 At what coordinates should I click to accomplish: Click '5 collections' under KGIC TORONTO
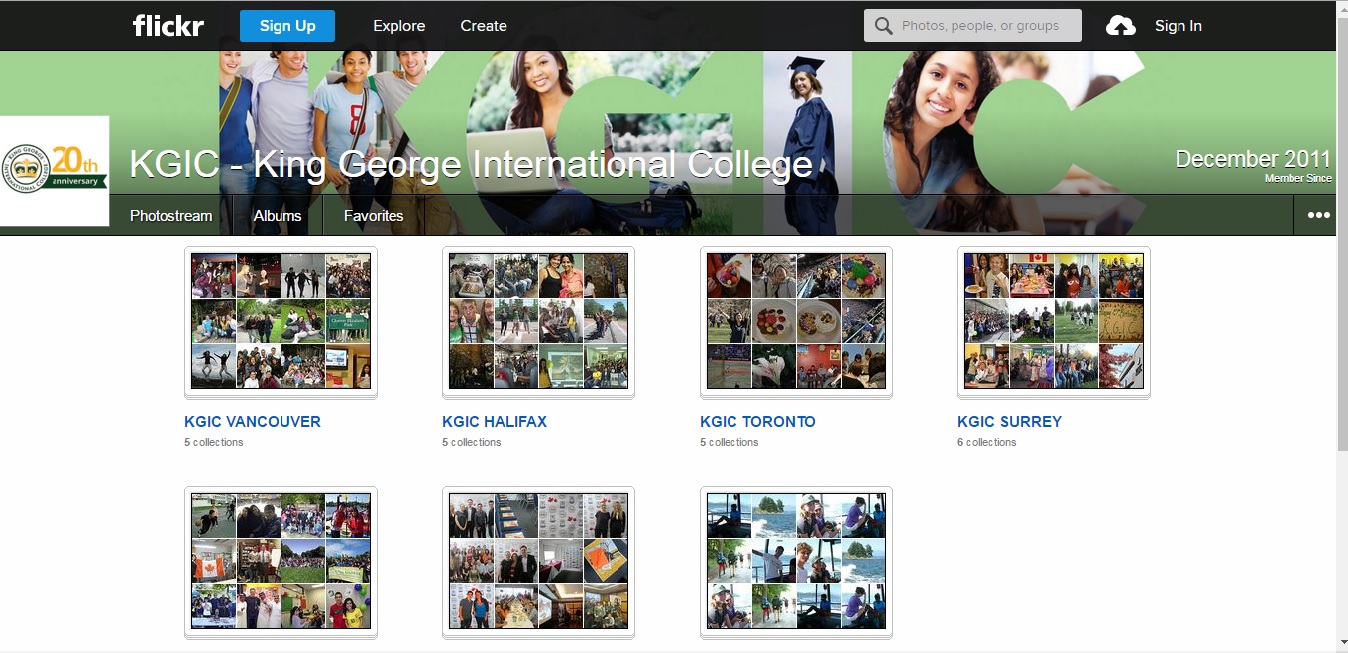[x=729, y=442]
